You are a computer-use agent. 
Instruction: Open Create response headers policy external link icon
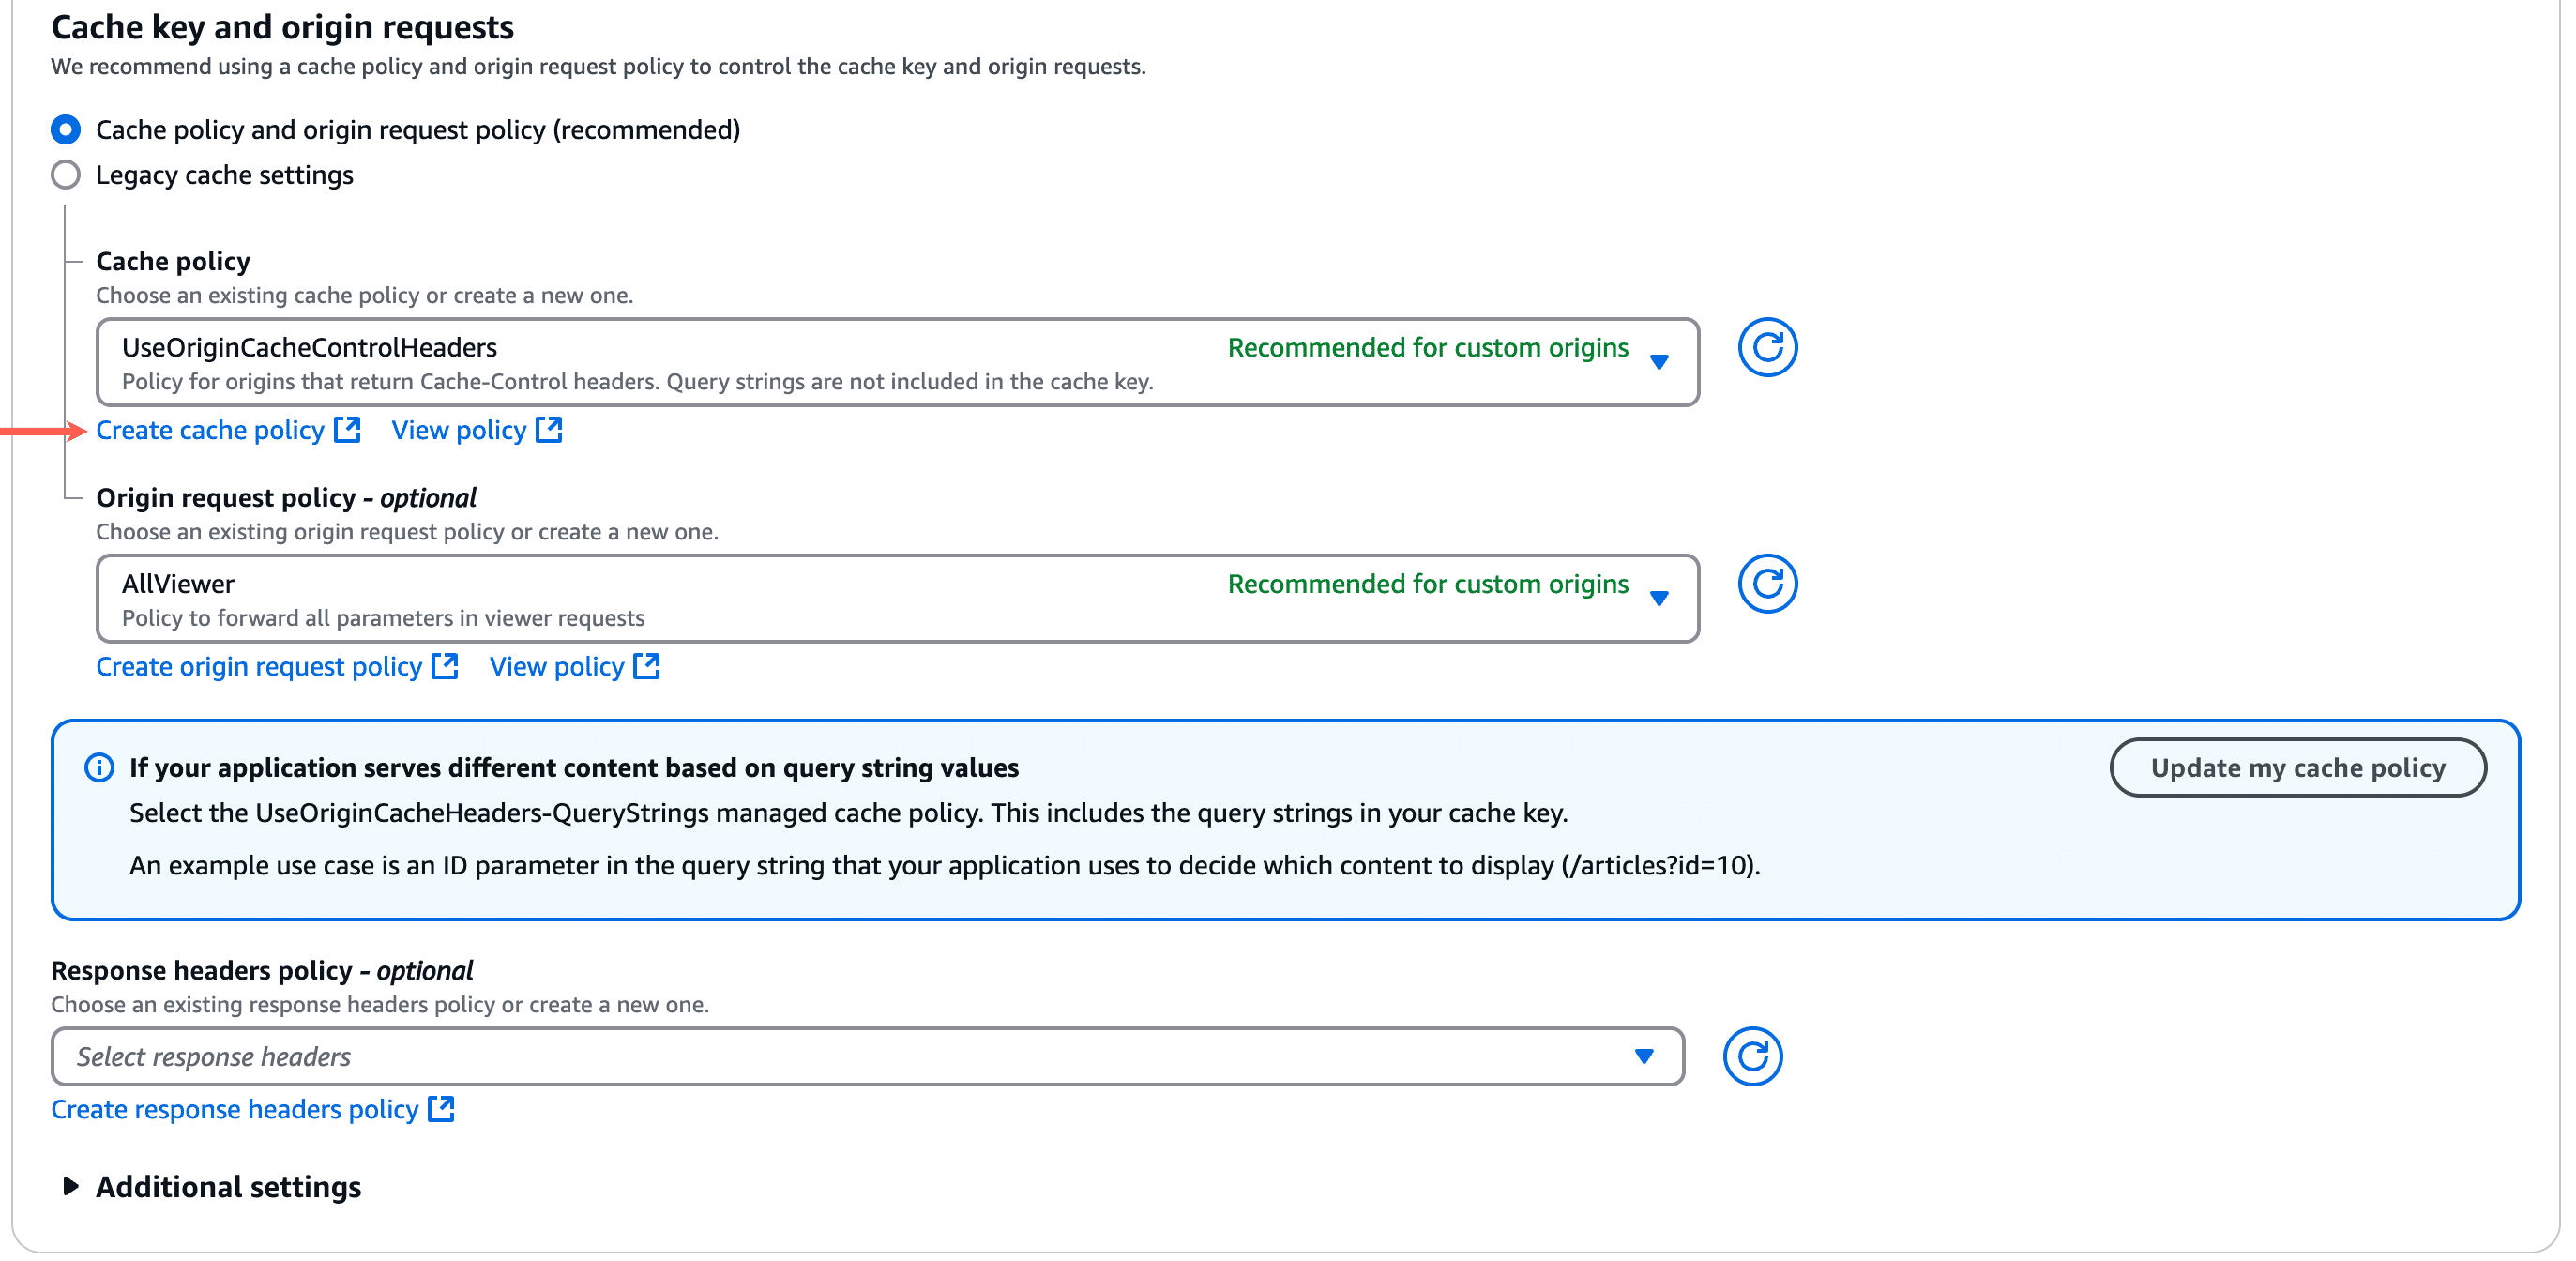[441, 1108]
